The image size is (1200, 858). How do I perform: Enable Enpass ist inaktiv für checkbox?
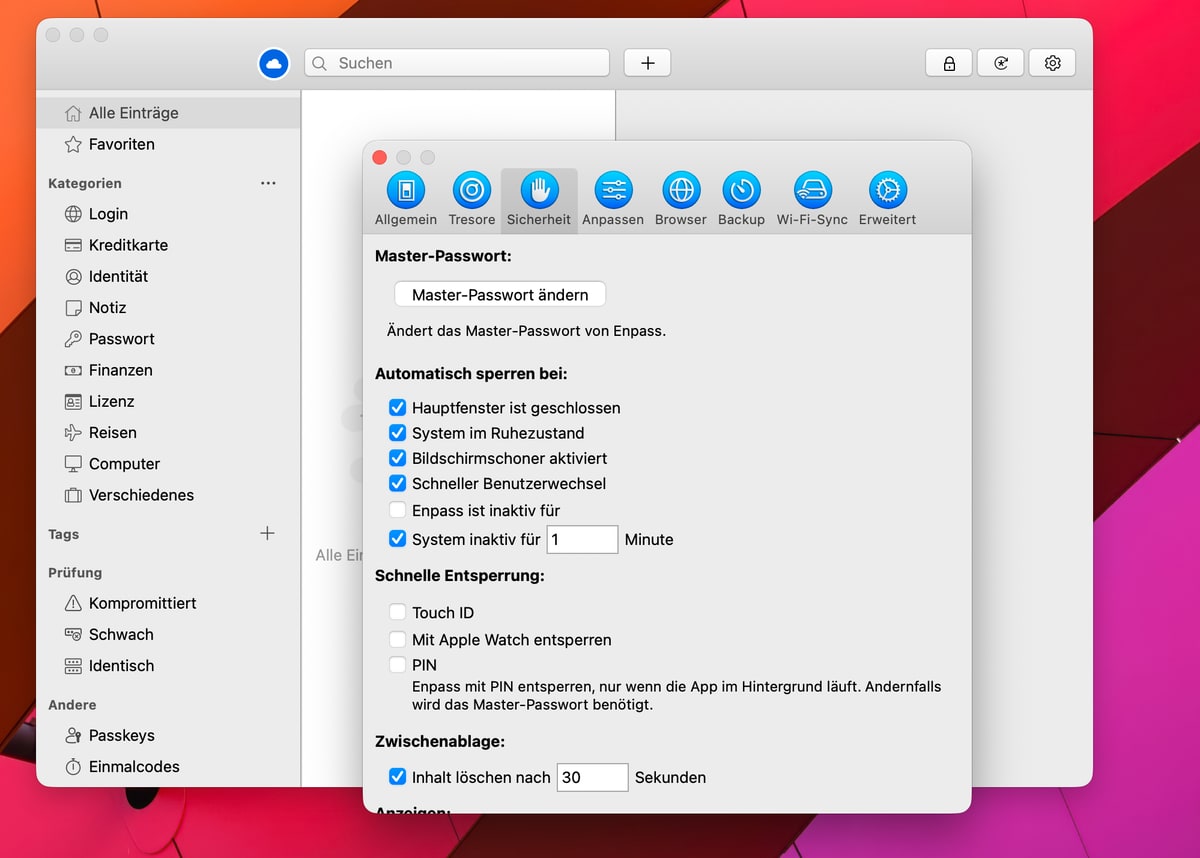pos(398,510)
